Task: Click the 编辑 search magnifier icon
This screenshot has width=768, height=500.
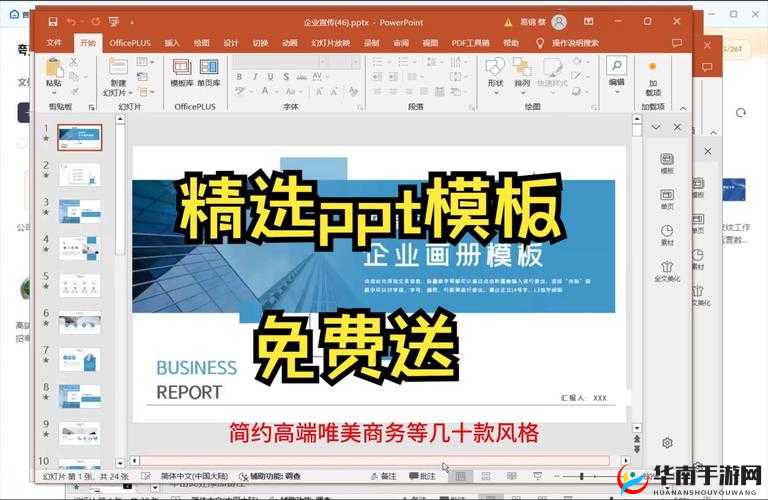Action: 617,65
